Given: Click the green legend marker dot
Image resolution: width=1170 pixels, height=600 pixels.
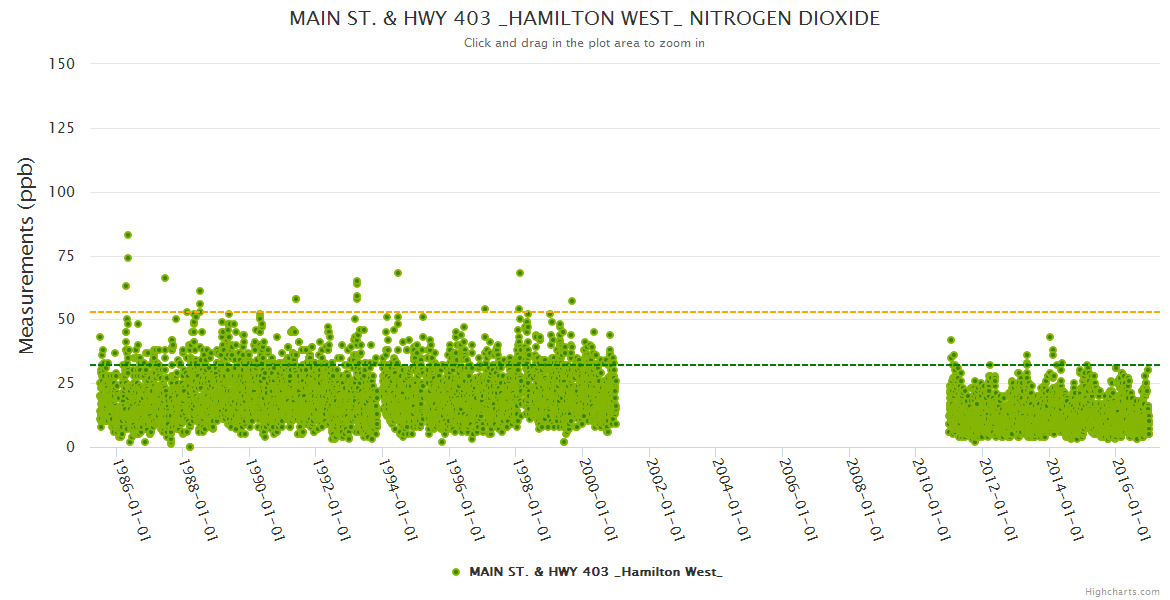Looking at the screenshot, I should pos(456,571).
